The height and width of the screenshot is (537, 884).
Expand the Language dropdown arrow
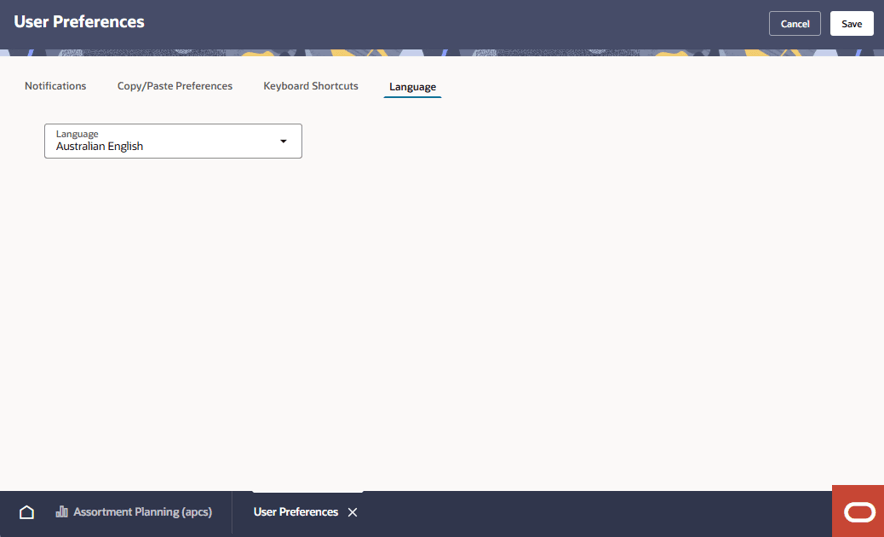[283, 141]
